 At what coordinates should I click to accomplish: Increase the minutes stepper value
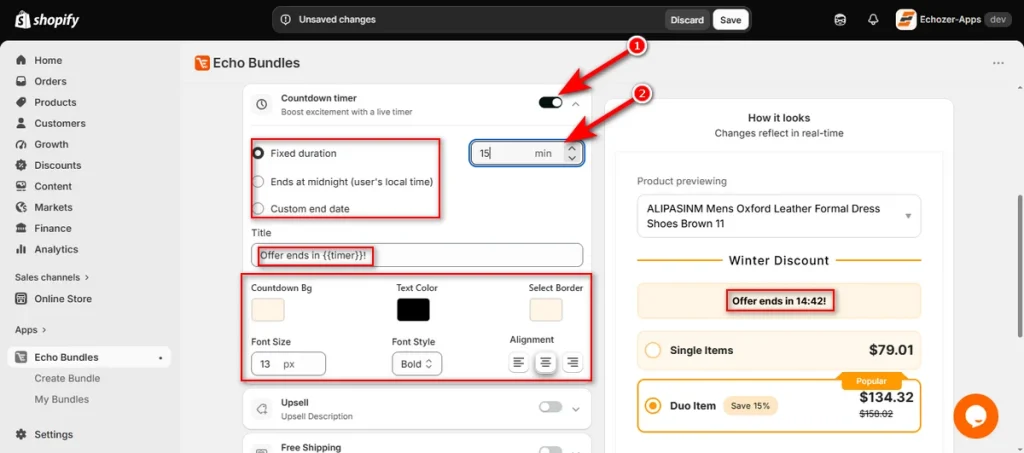(572, 149)
